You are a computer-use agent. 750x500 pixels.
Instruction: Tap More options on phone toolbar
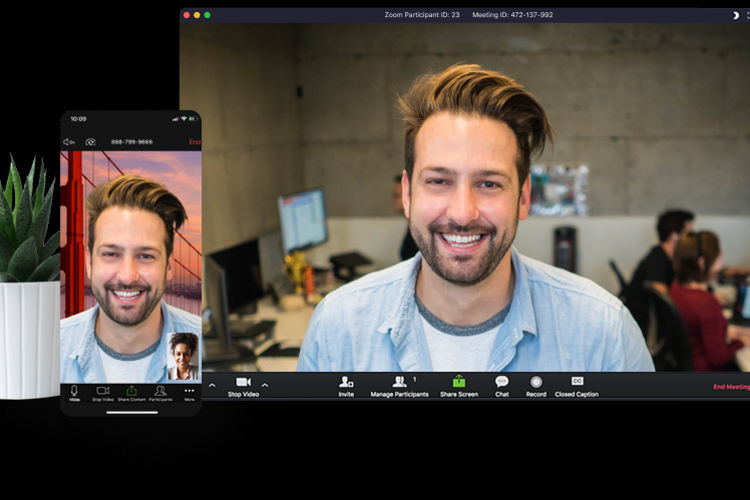coord(189,393)
